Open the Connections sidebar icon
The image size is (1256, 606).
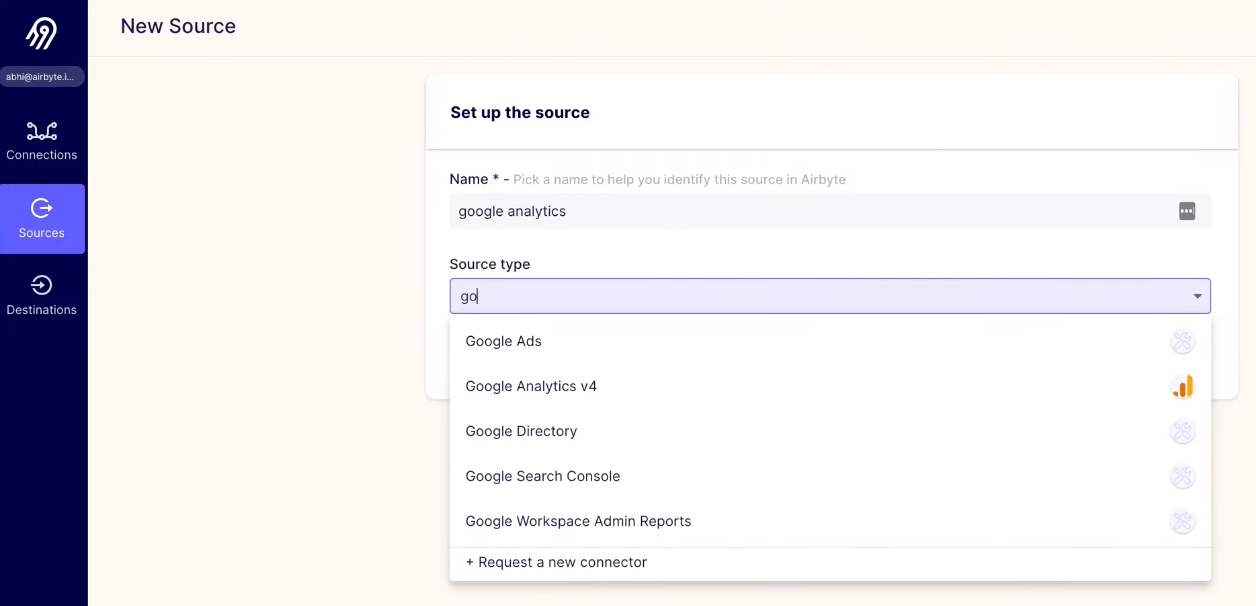[42, 131]
